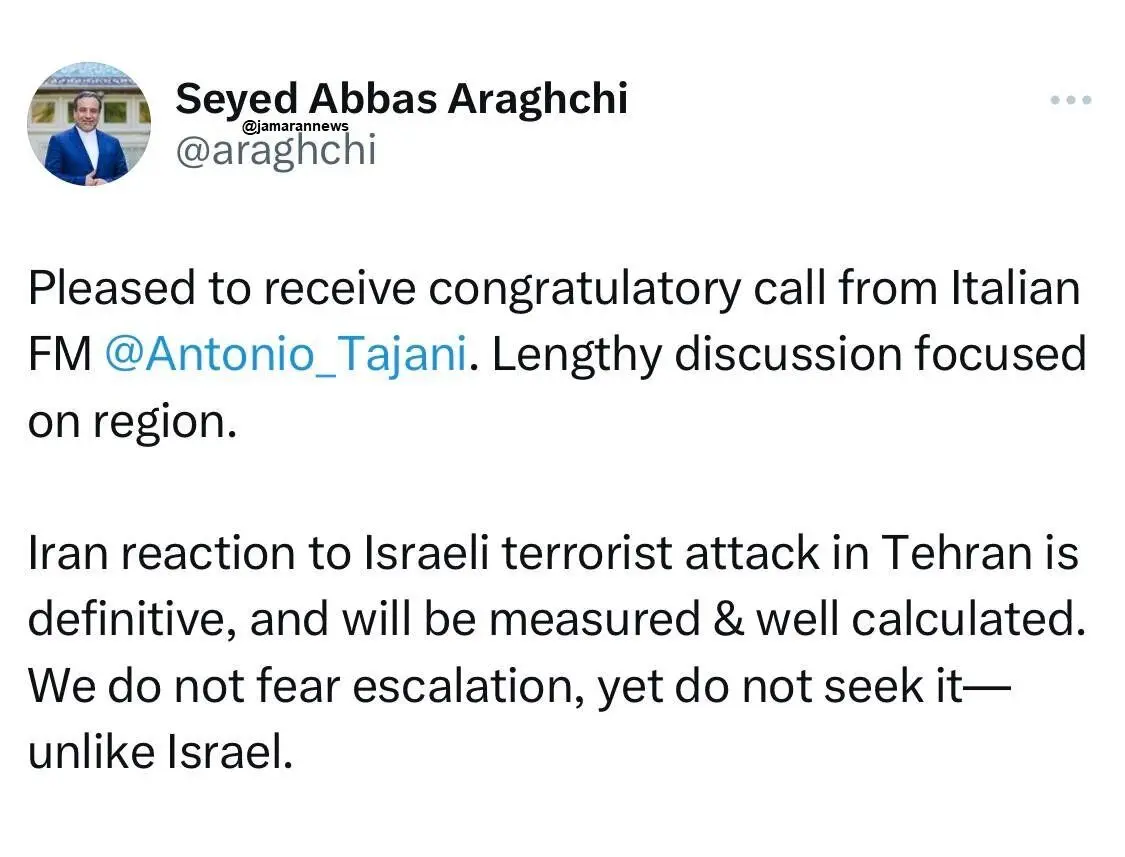The width and height of the screenshot is (1125, 857).
Task: Select the 'Iran reaction to Israeli terrorist attack' line
Action: coord(553,553)
